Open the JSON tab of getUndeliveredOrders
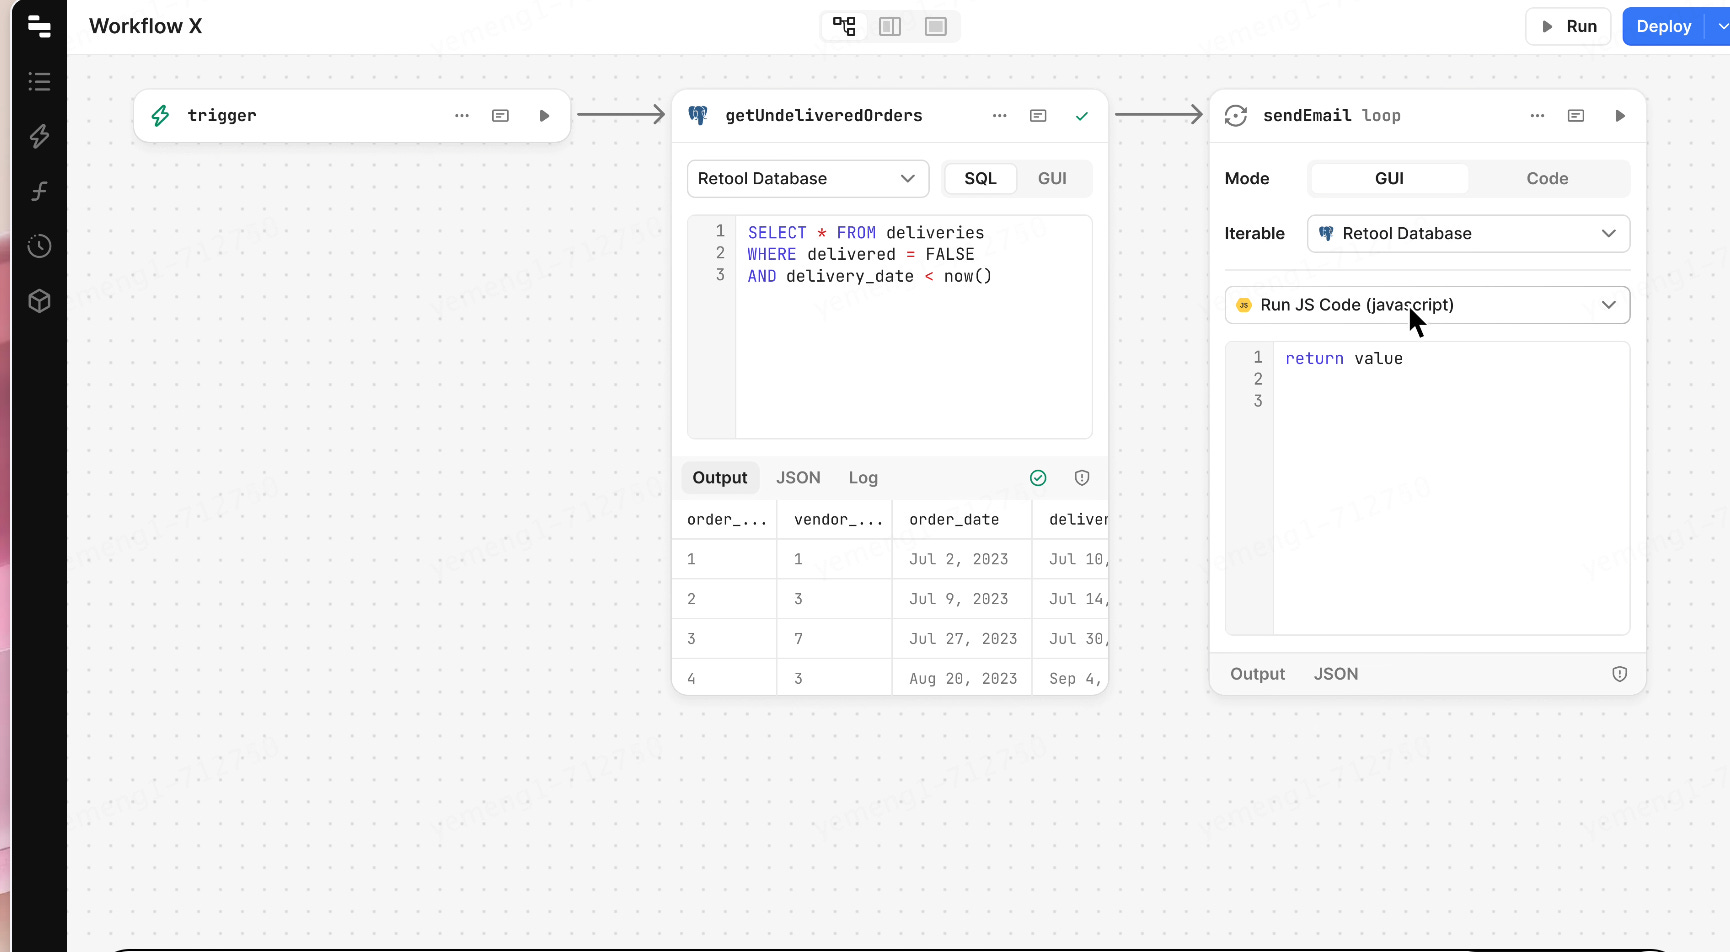This screenshot has height=952, width=1730. click(798, 478)
